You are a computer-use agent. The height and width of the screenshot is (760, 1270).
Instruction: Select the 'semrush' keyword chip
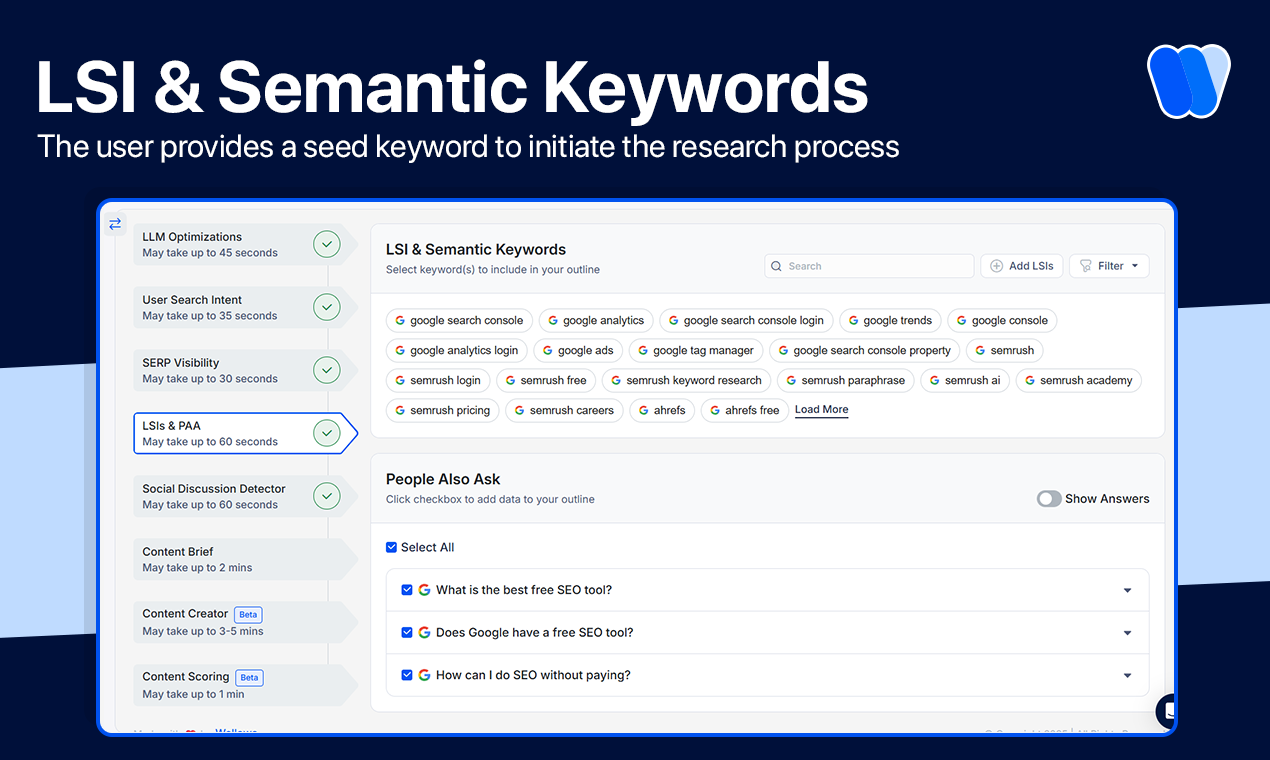coord(1005,351)
